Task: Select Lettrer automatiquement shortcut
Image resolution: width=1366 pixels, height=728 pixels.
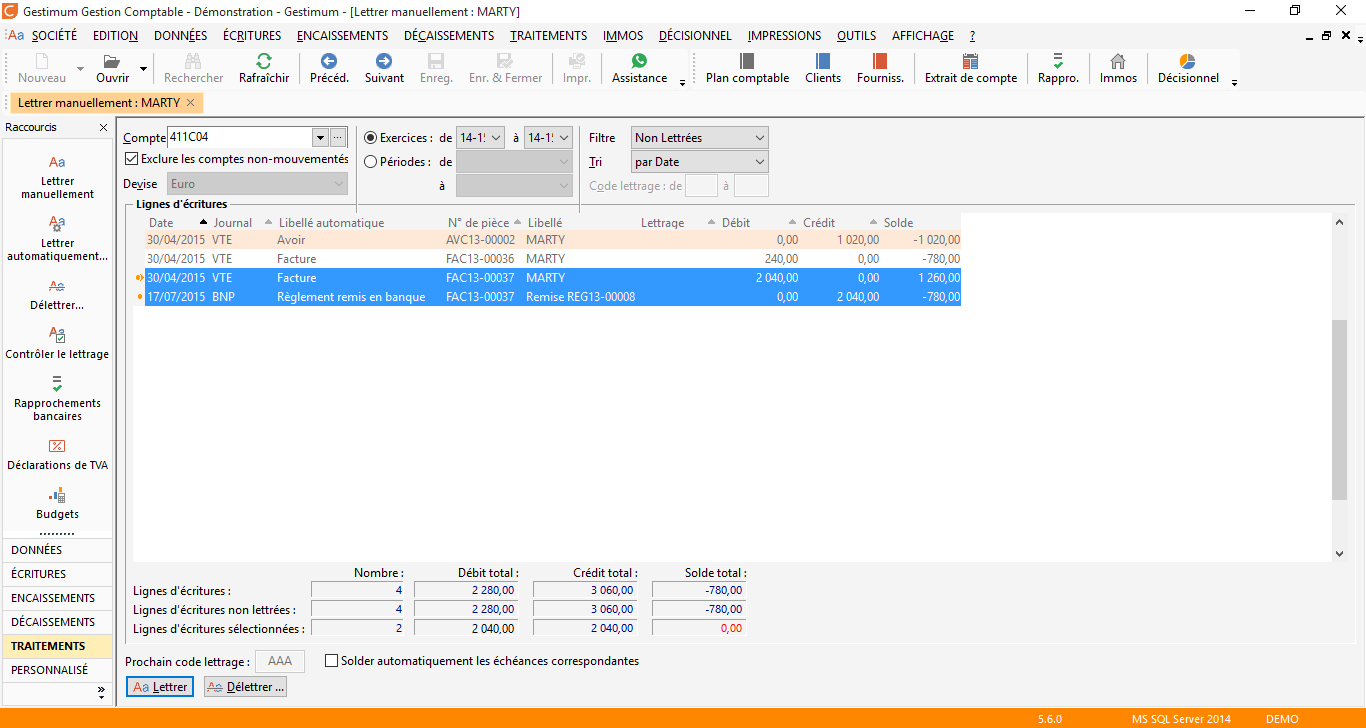Action: coord(57,238)
